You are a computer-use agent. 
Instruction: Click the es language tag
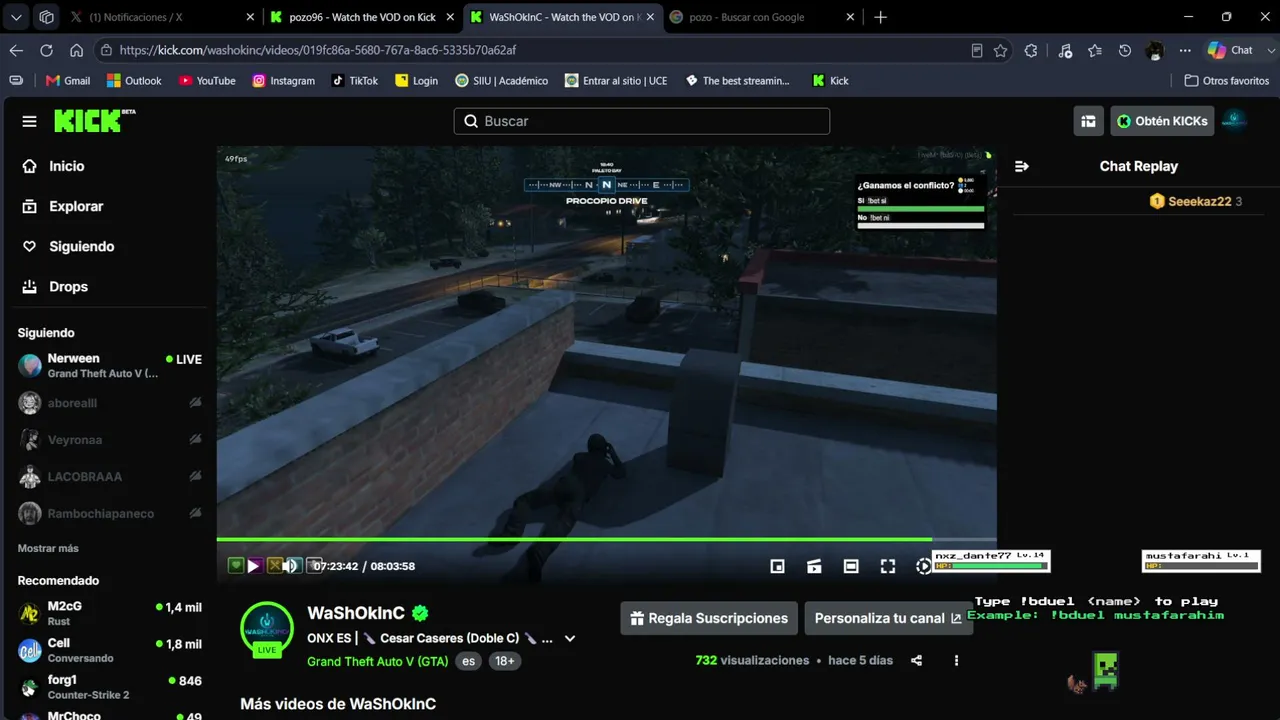click(x=467, y=661)
